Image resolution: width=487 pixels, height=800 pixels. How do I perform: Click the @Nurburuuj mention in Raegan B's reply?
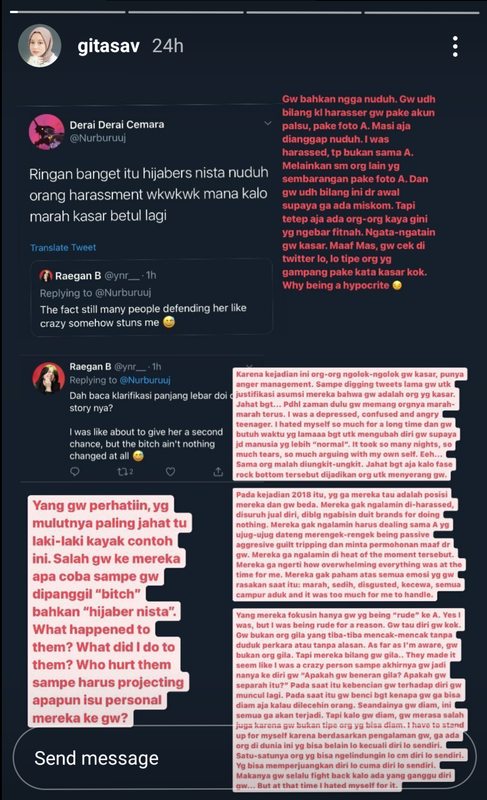coord(145,380)
